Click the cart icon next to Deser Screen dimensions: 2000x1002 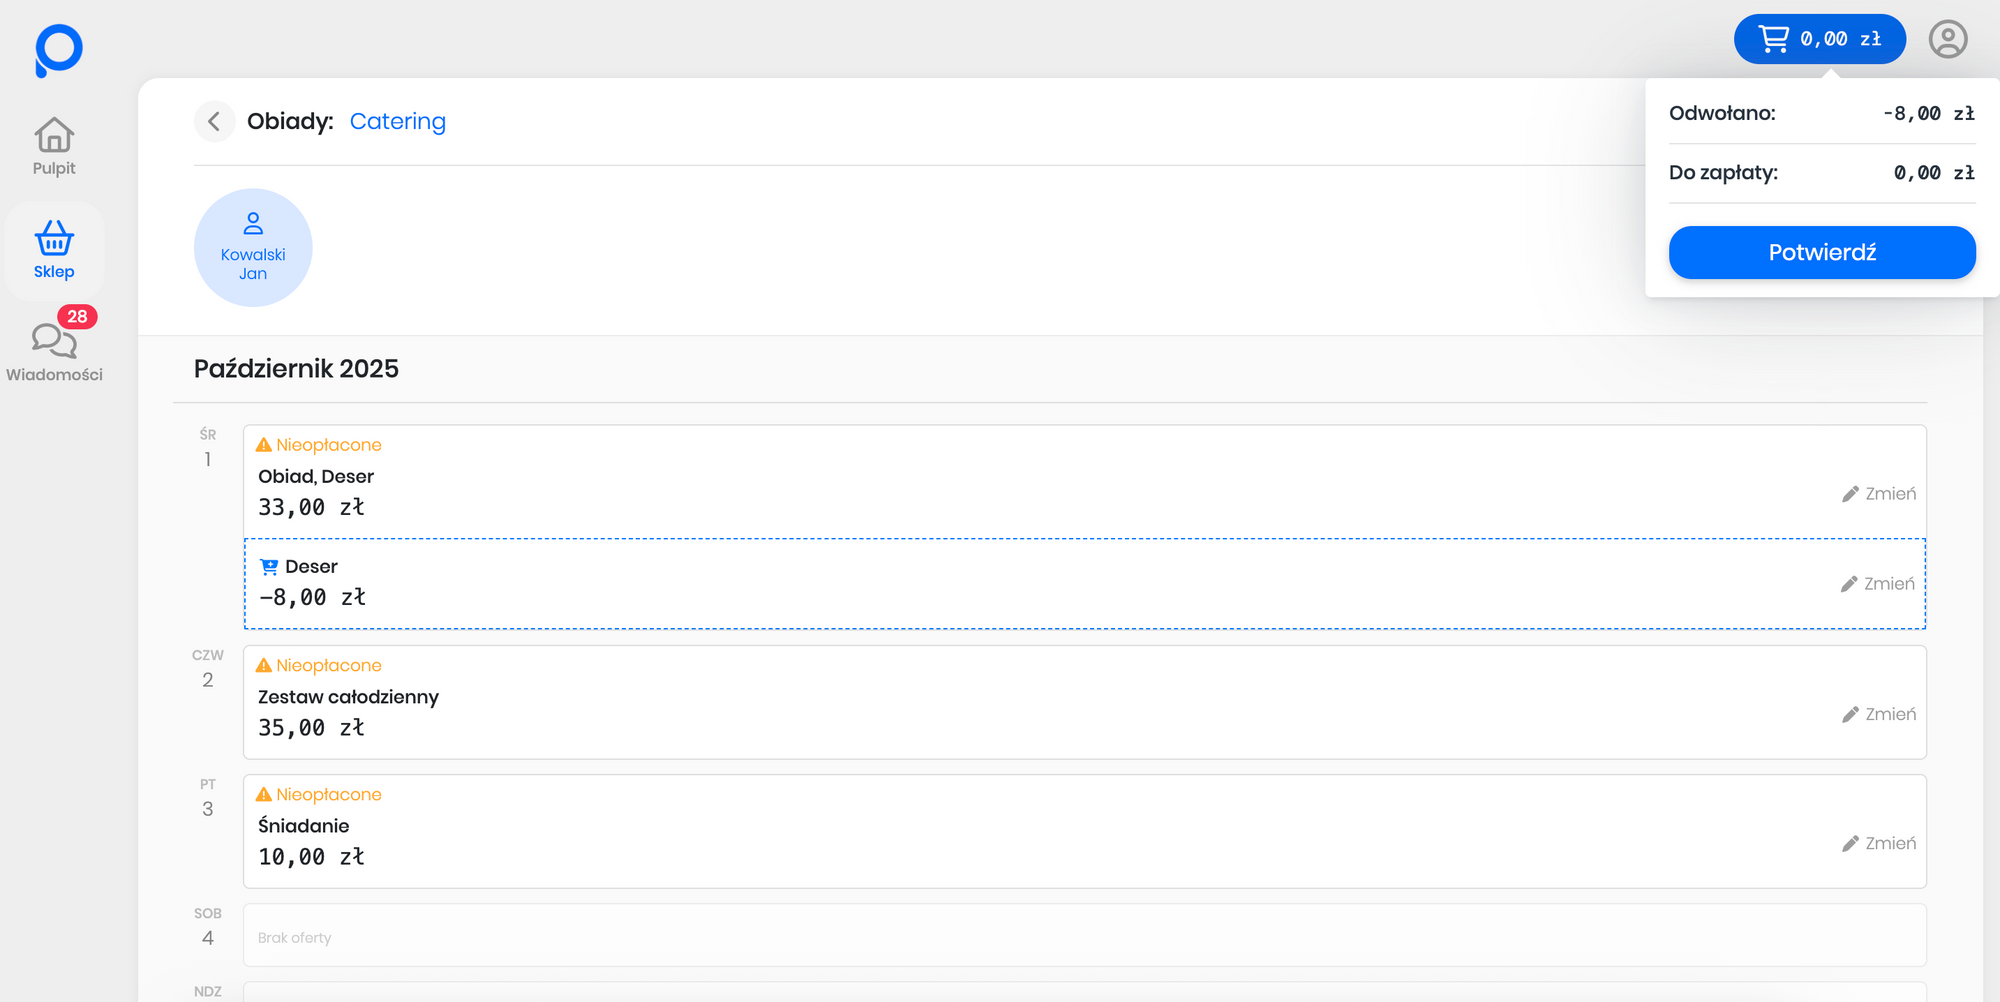(269, 567)
